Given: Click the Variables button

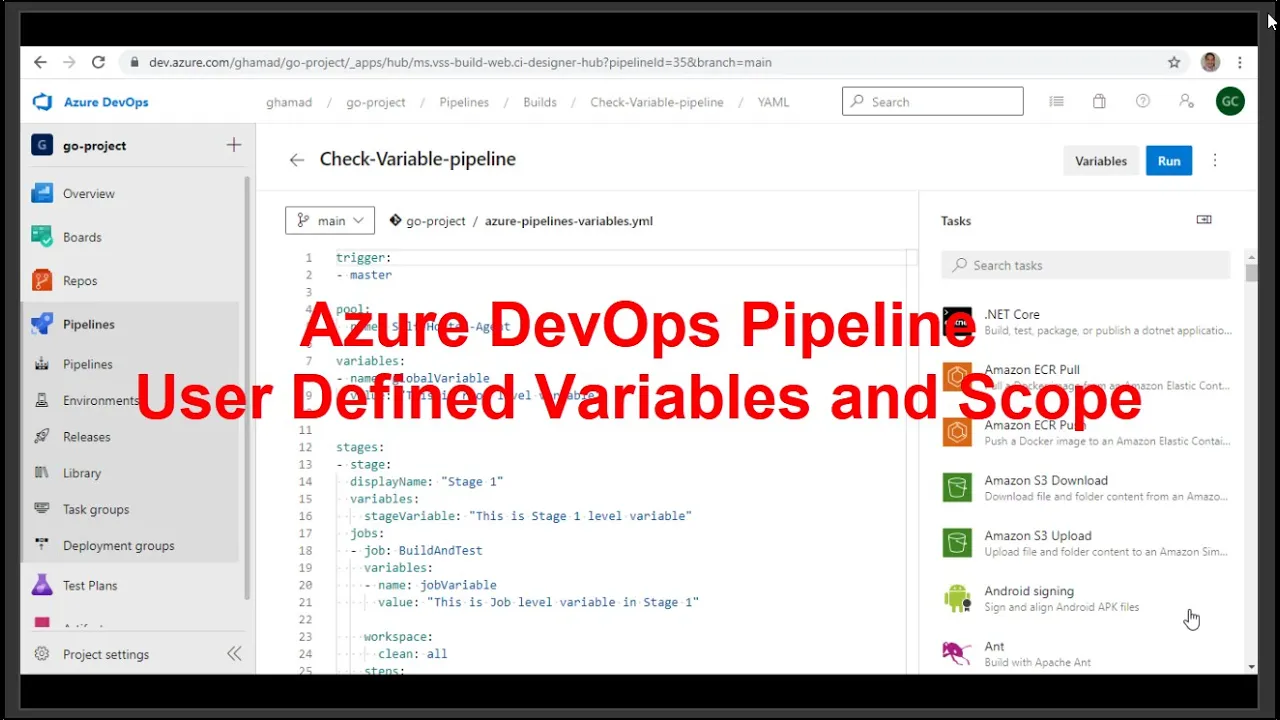Looking at the screenshot, I should pyautogui.click(x=1101, y=160).
